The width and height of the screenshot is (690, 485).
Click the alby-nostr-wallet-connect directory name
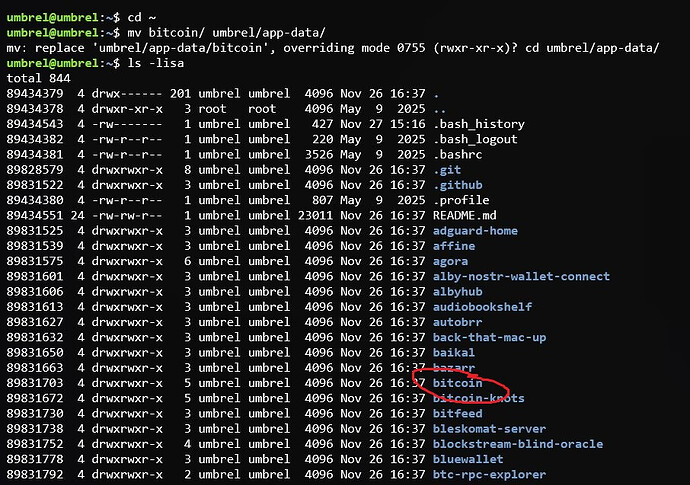tap(521, 276)
